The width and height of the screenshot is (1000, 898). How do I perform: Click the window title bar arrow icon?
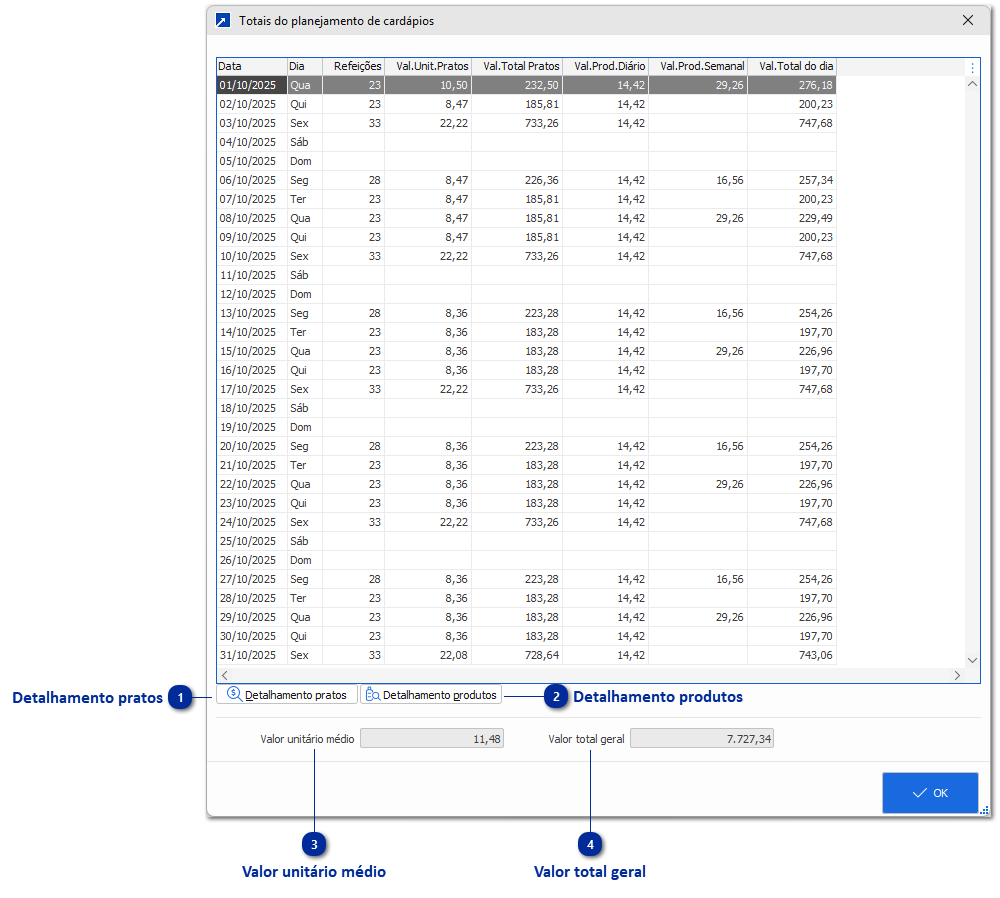pos(223,20)
